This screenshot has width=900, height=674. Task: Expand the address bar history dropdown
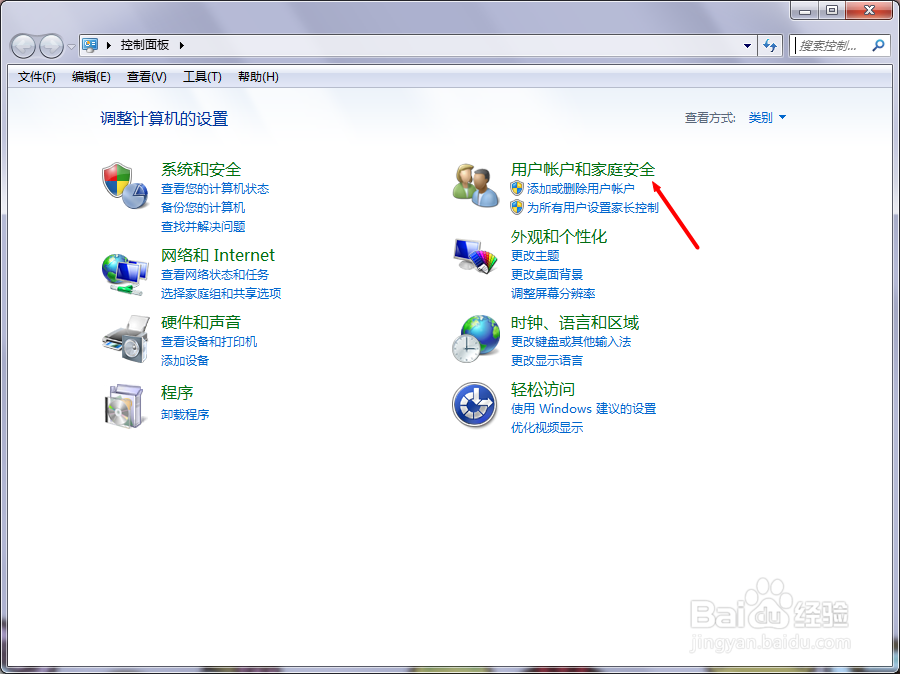(x=747, y=45)
